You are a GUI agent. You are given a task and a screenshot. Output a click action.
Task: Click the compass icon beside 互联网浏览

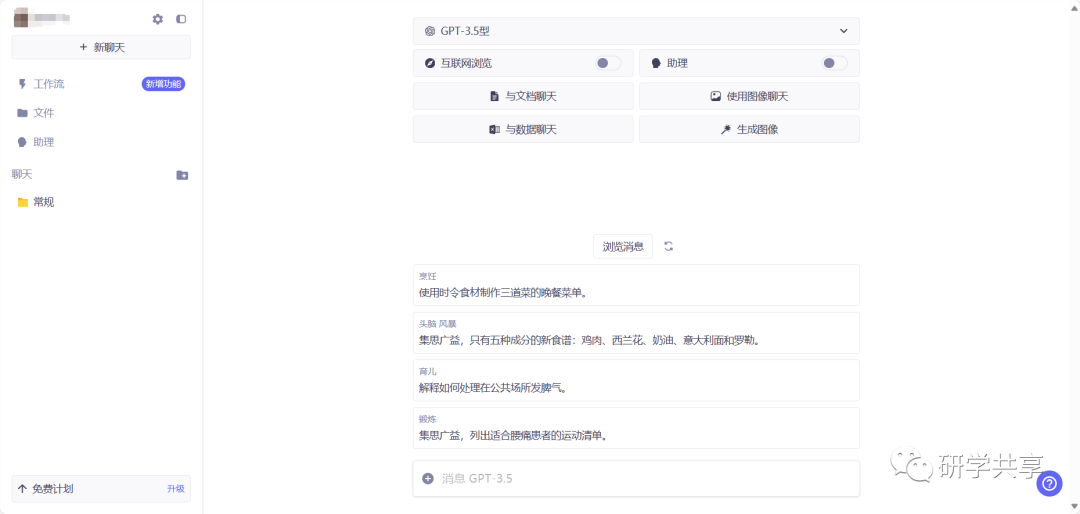[x=430, y=63]
